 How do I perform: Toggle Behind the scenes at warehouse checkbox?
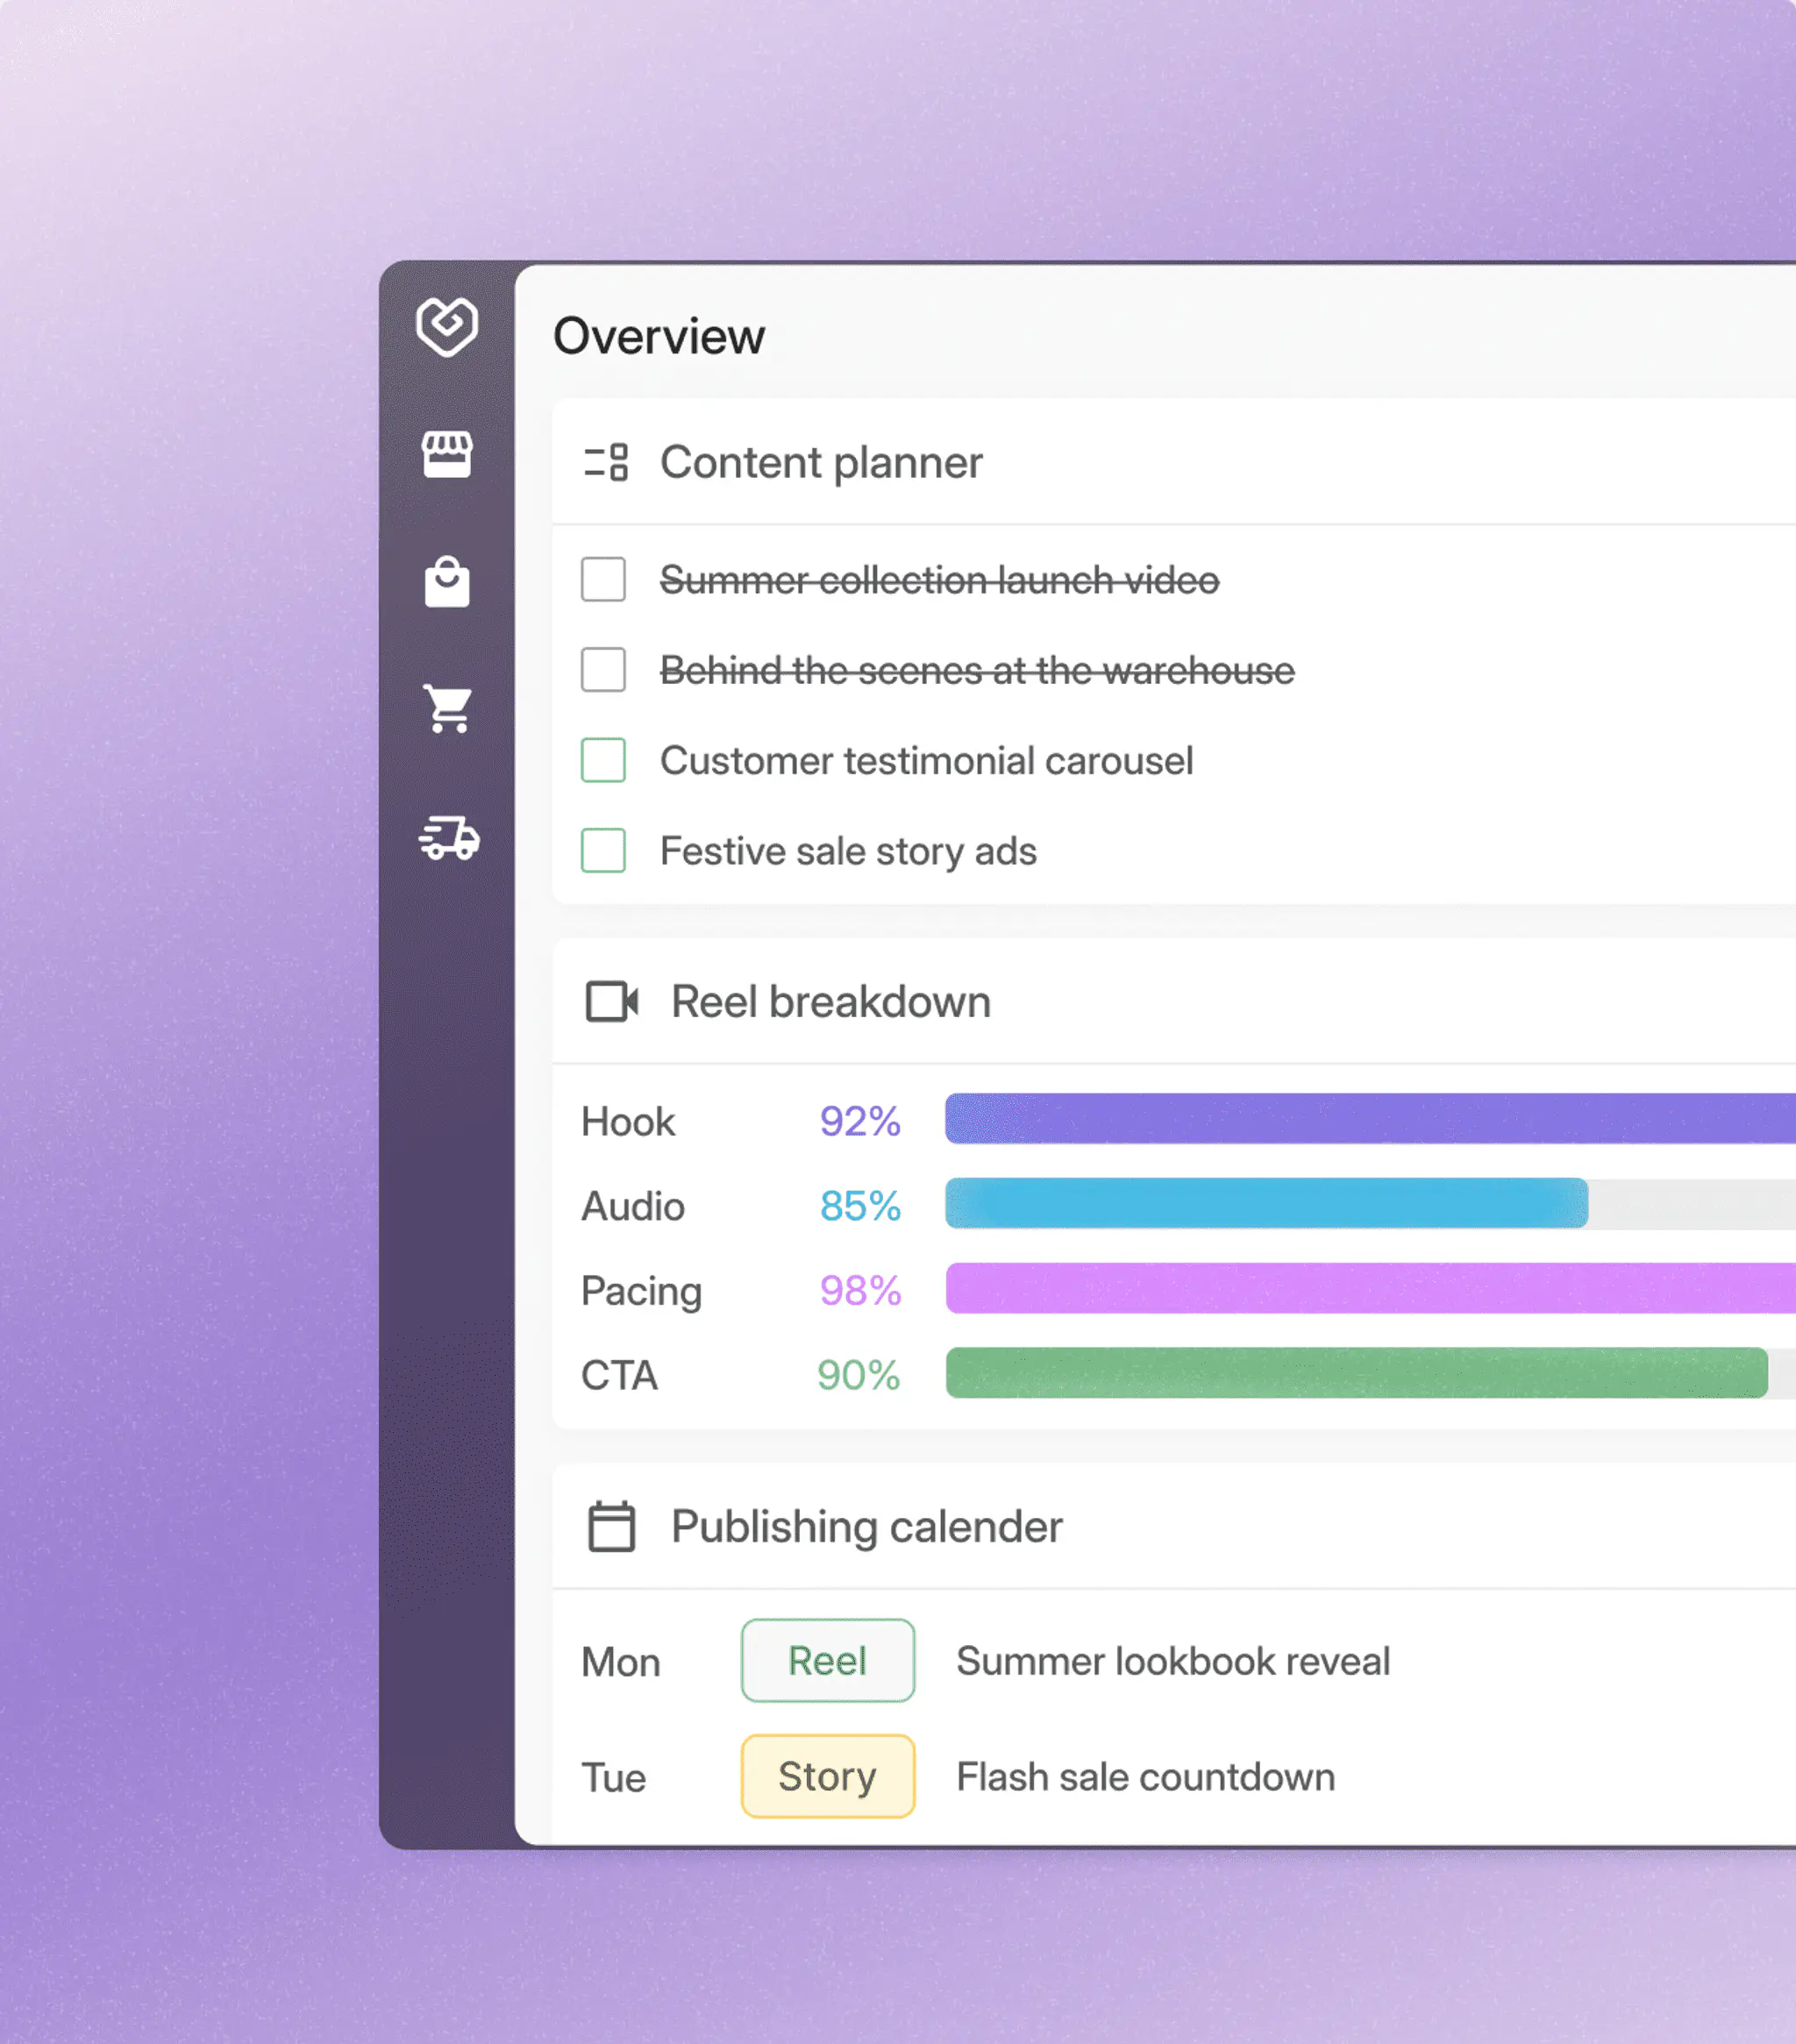coord(603,670)
